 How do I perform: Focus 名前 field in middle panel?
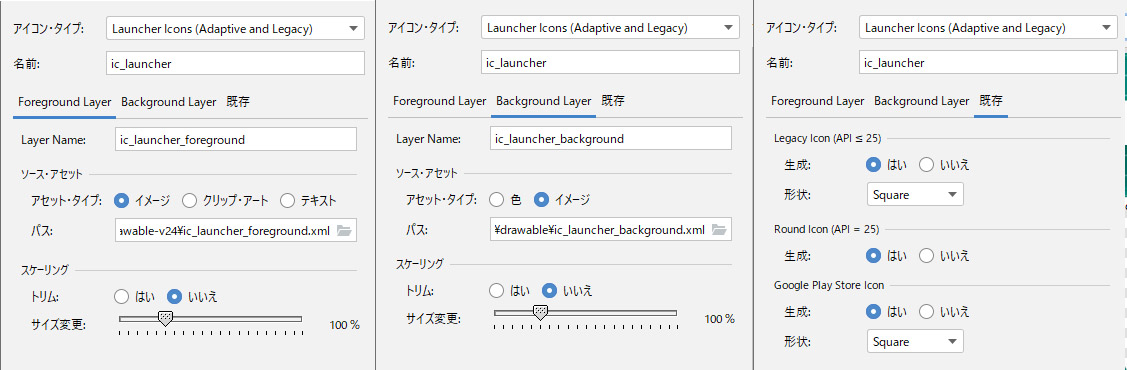610,63
